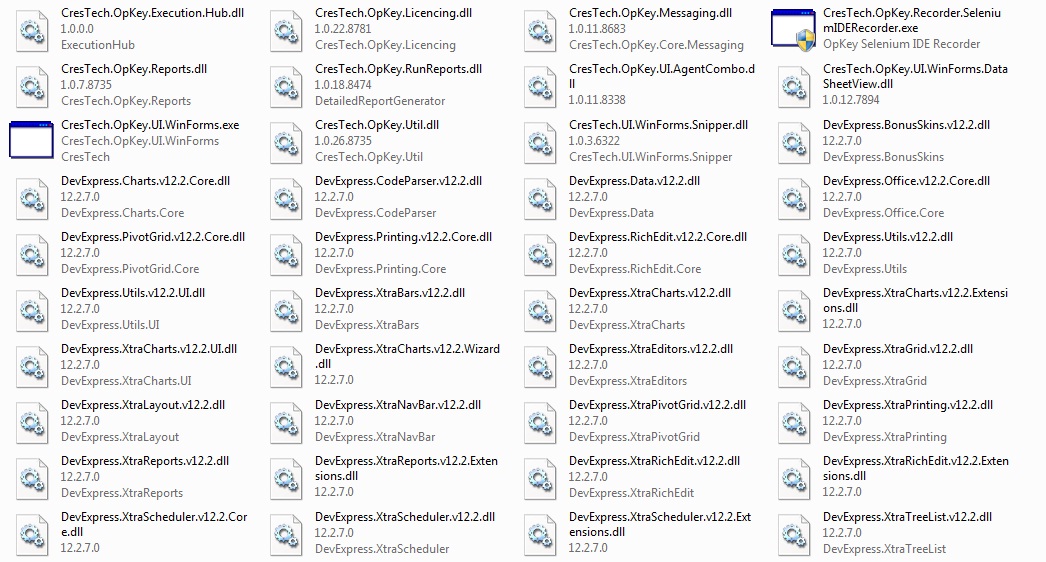The height and width of the screenshot is (562, 1046).
Task: Click the DevExpress.XtraCharts.v12.2.Wizard.dll icon
Action: coord(286,367)
